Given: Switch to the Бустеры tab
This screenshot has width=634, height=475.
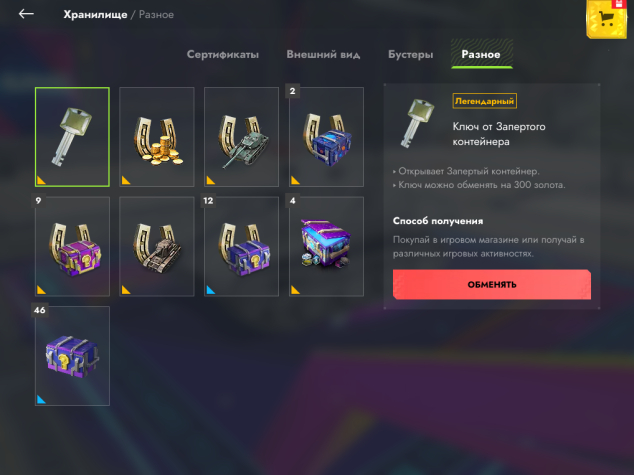Looking at the screenshot, I should coord(410,55).
